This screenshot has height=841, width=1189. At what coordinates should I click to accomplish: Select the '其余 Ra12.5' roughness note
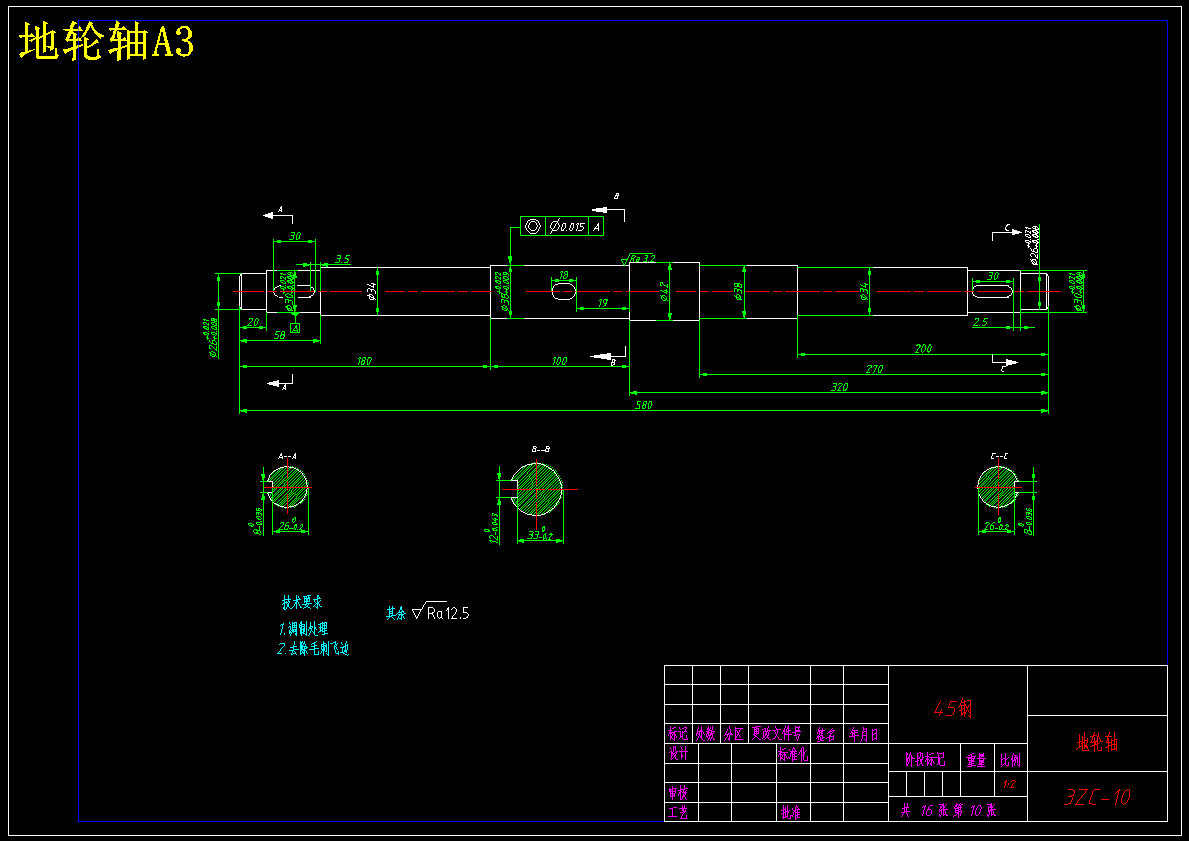428,612
